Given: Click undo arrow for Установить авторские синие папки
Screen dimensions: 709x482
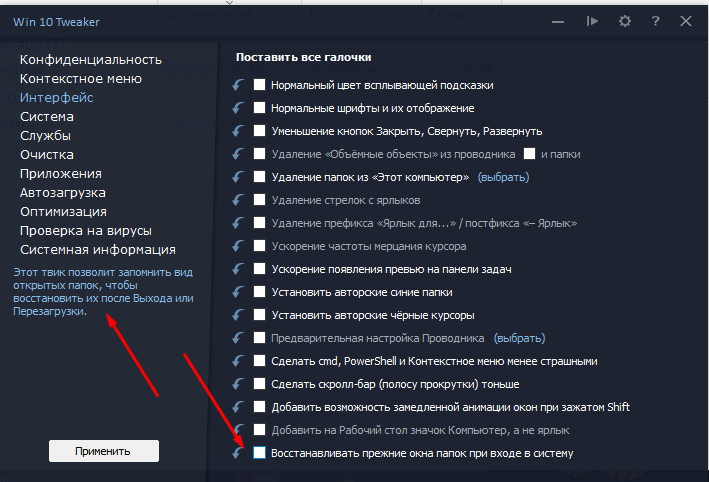Looking at the screenshot, I should (x=238, y=292).
